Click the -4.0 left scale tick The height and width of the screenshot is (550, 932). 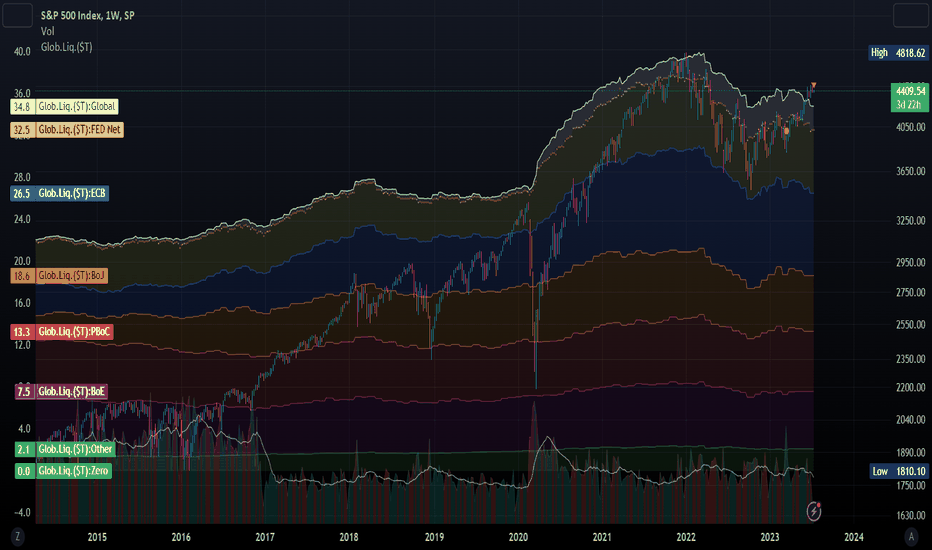(22, 513)
